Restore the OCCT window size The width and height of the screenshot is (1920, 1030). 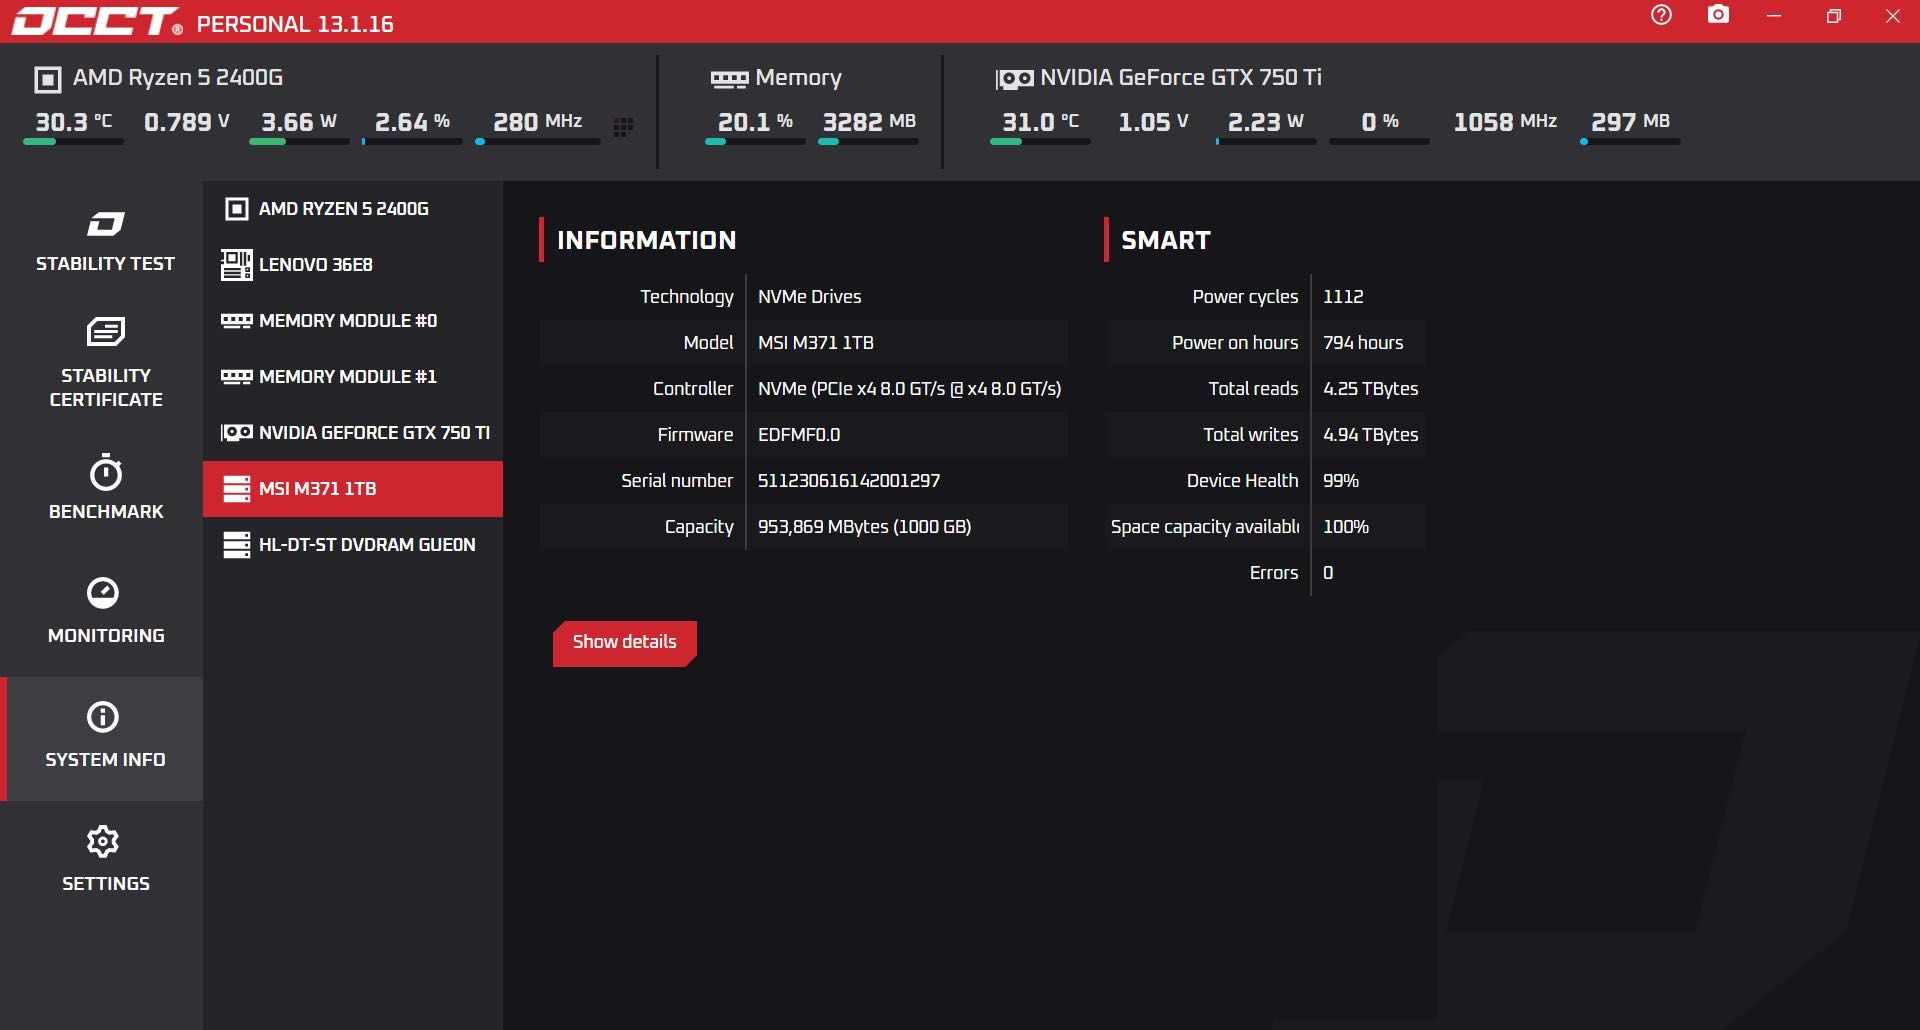point(1834,16)
